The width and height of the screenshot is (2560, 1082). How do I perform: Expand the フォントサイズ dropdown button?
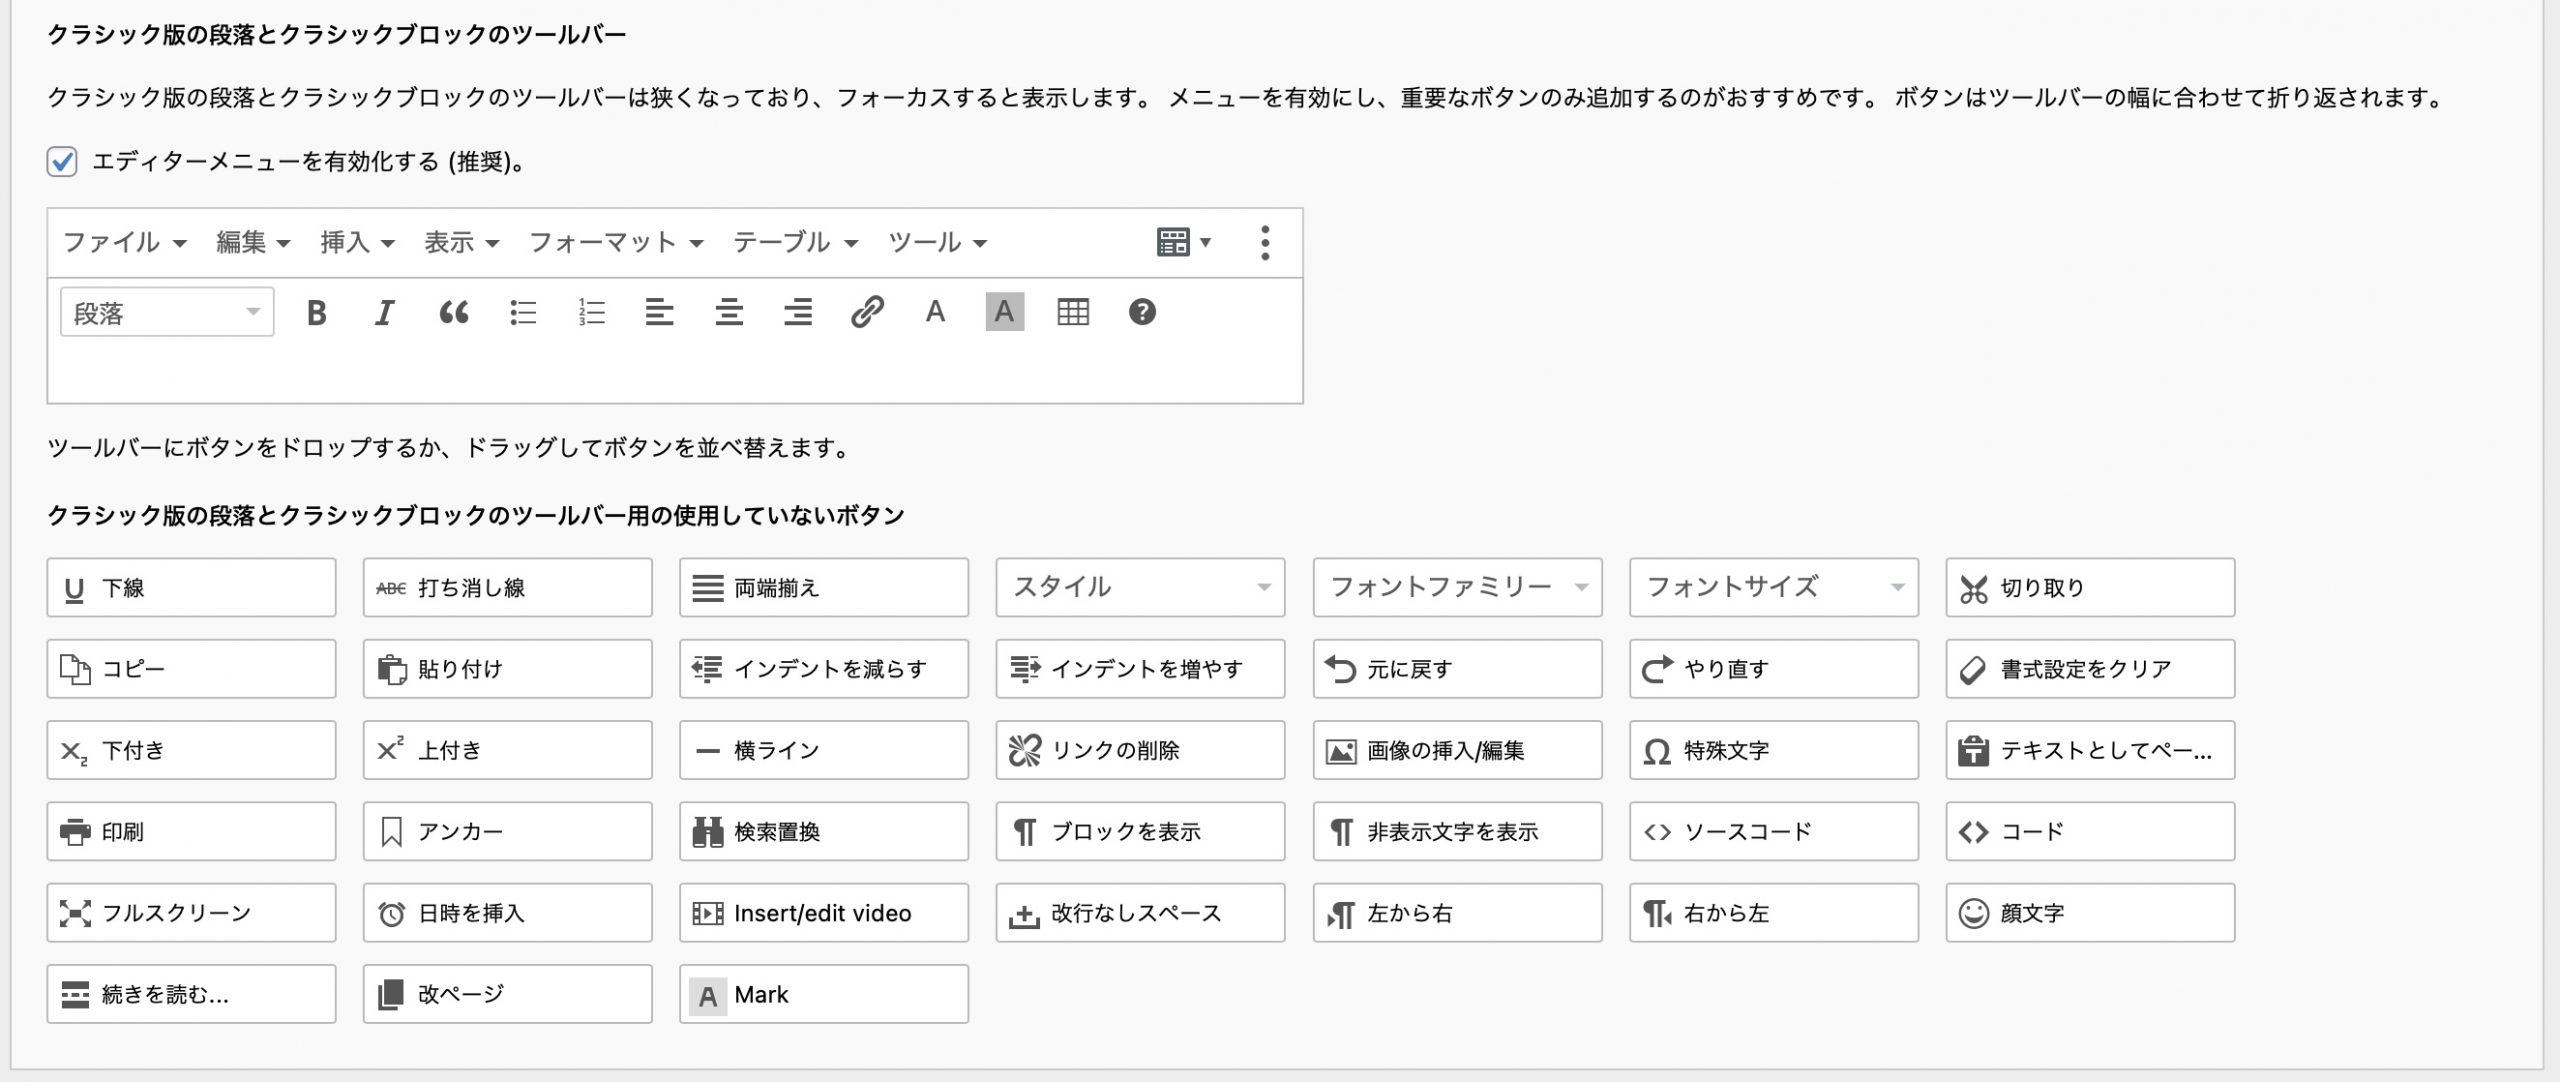pyautogui.click(x=1774, y=587)
